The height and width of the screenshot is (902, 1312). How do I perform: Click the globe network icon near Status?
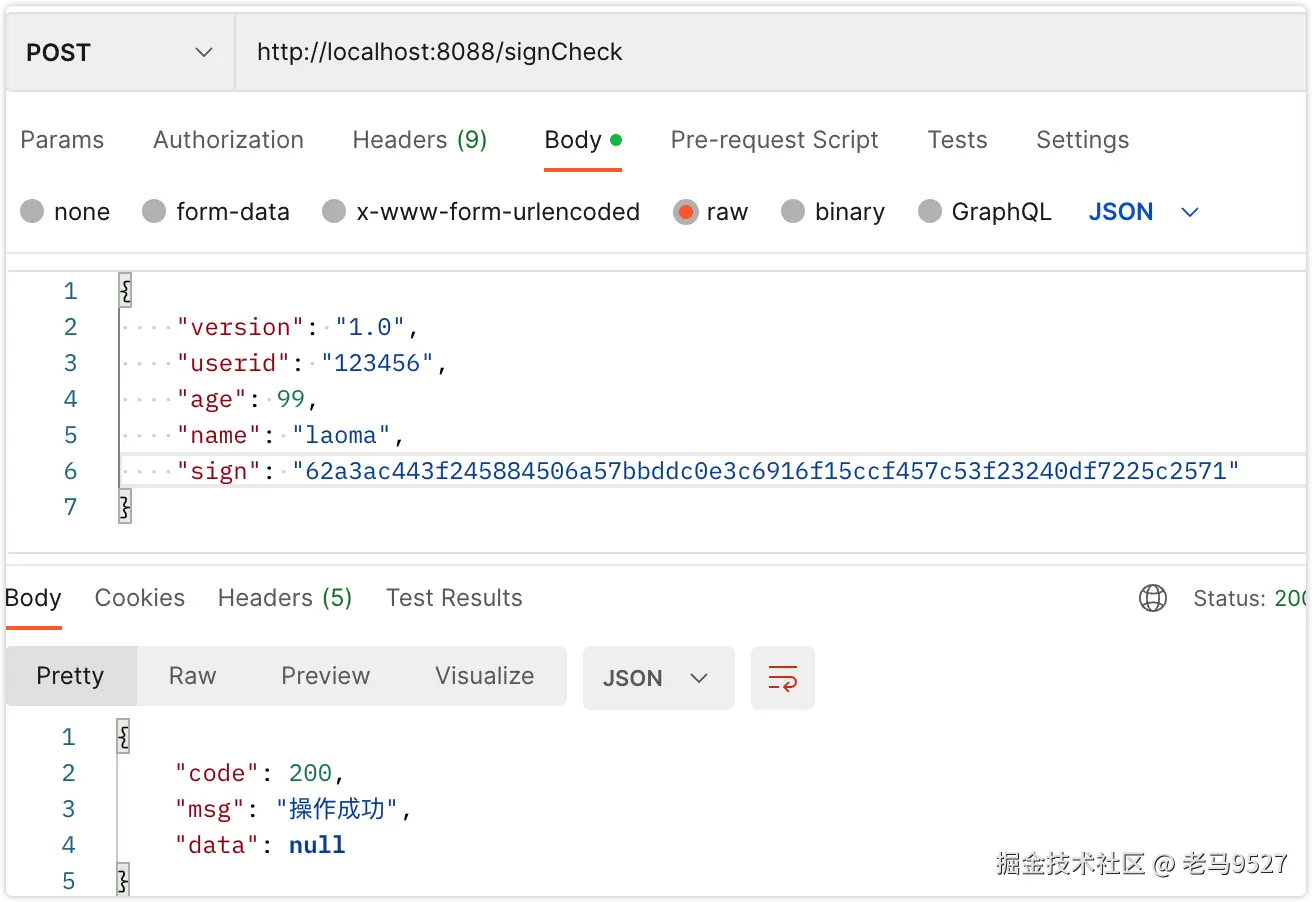tap(1153, 598)
